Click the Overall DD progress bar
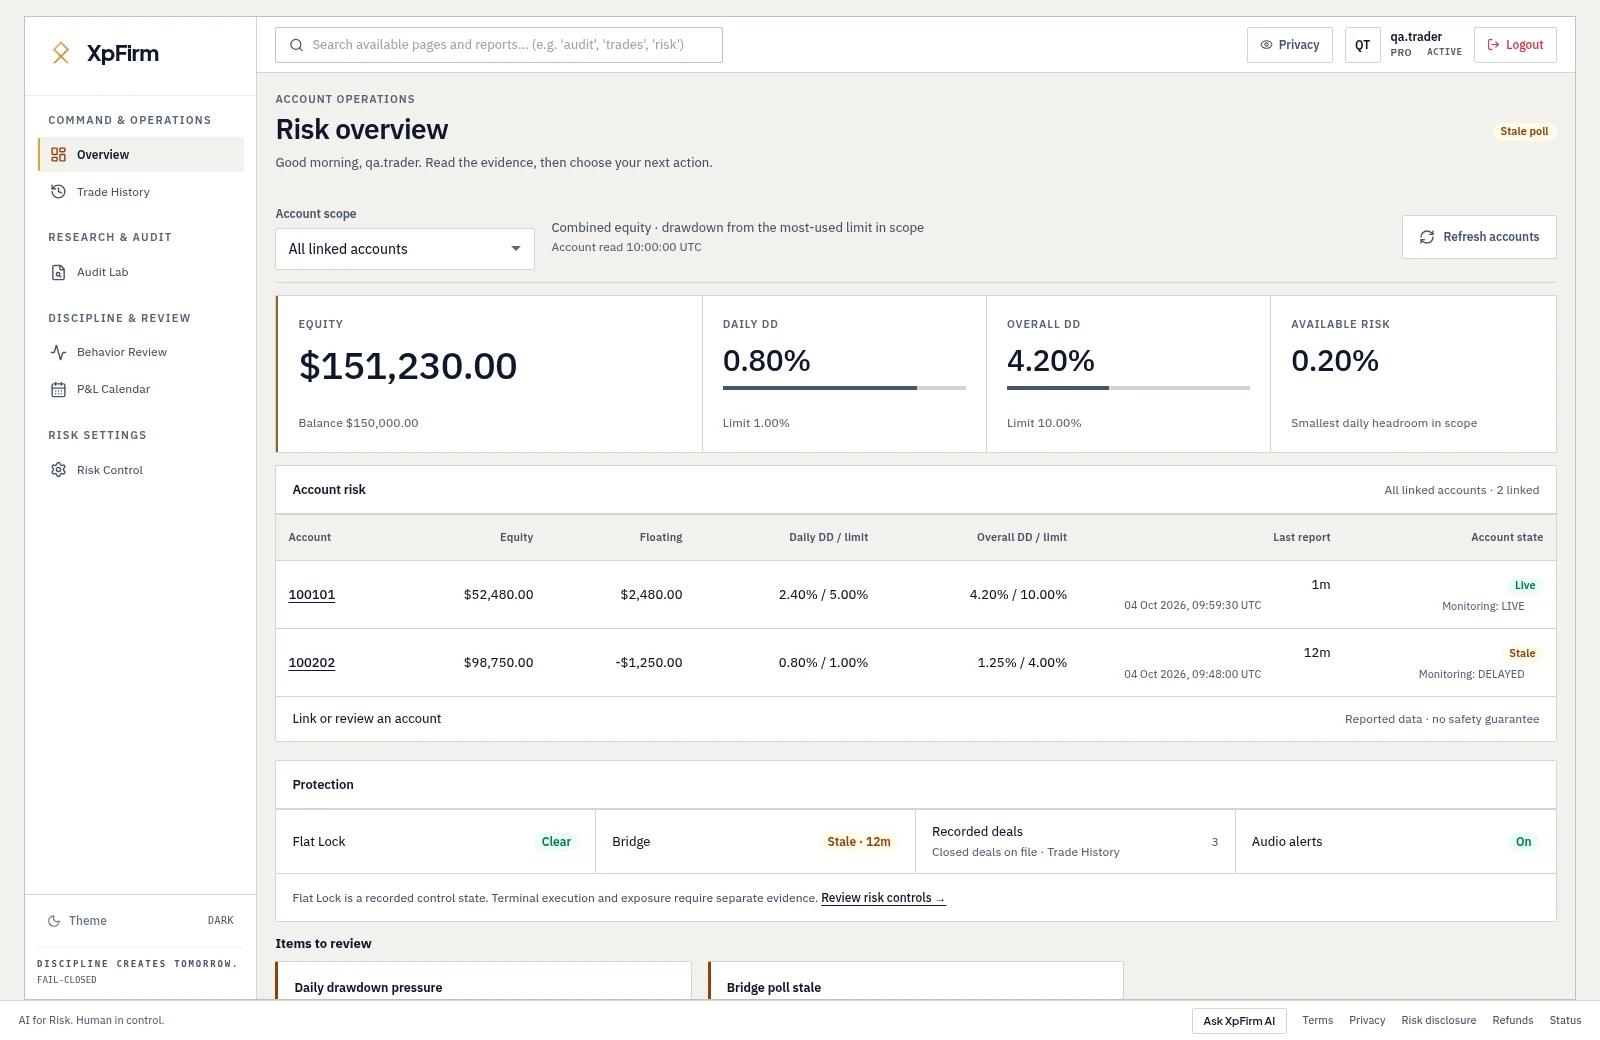Screen dimensions: 1600x1040 (x=1128, y=388)
